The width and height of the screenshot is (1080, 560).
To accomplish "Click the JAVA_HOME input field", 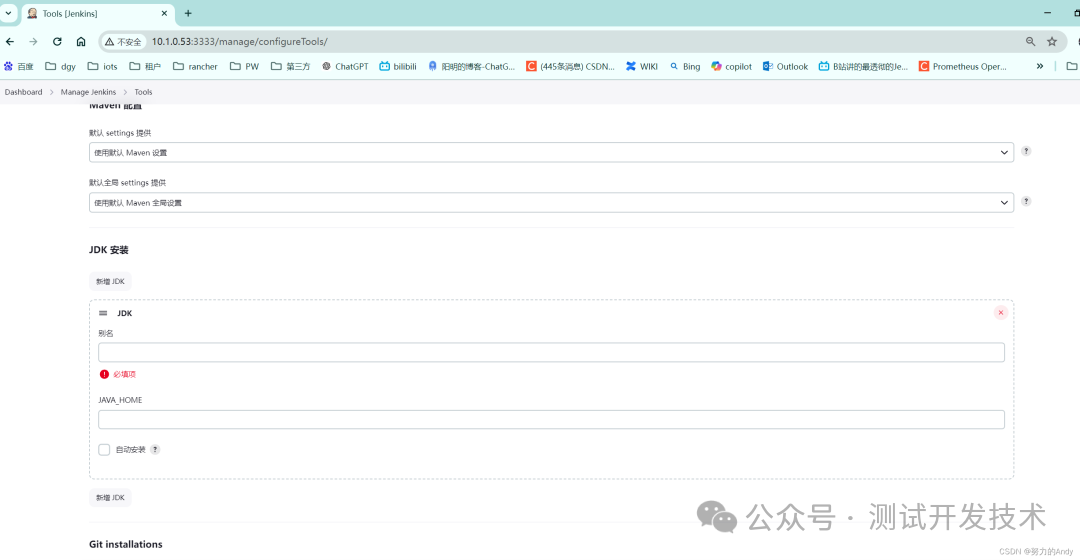I will [551, 419].
